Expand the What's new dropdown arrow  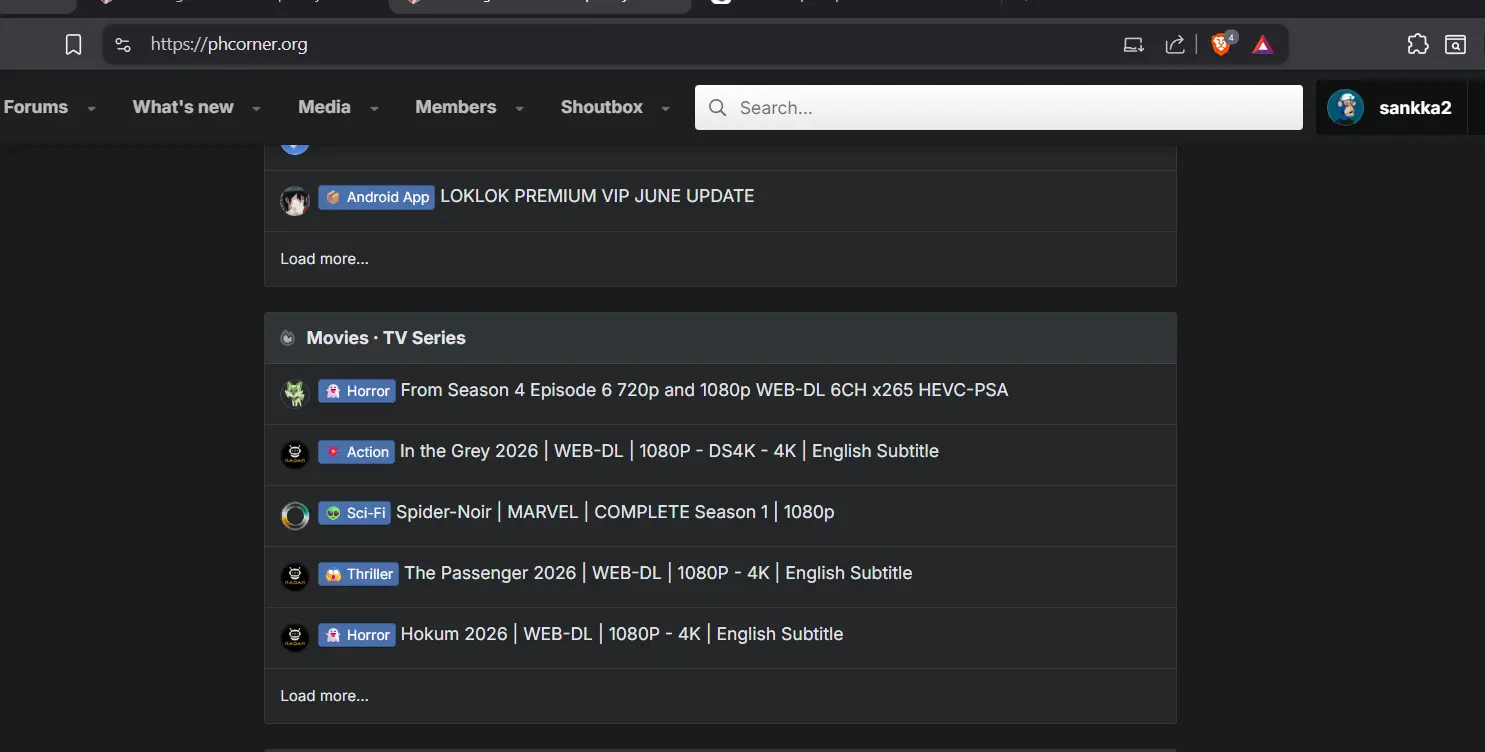(256, 108)
